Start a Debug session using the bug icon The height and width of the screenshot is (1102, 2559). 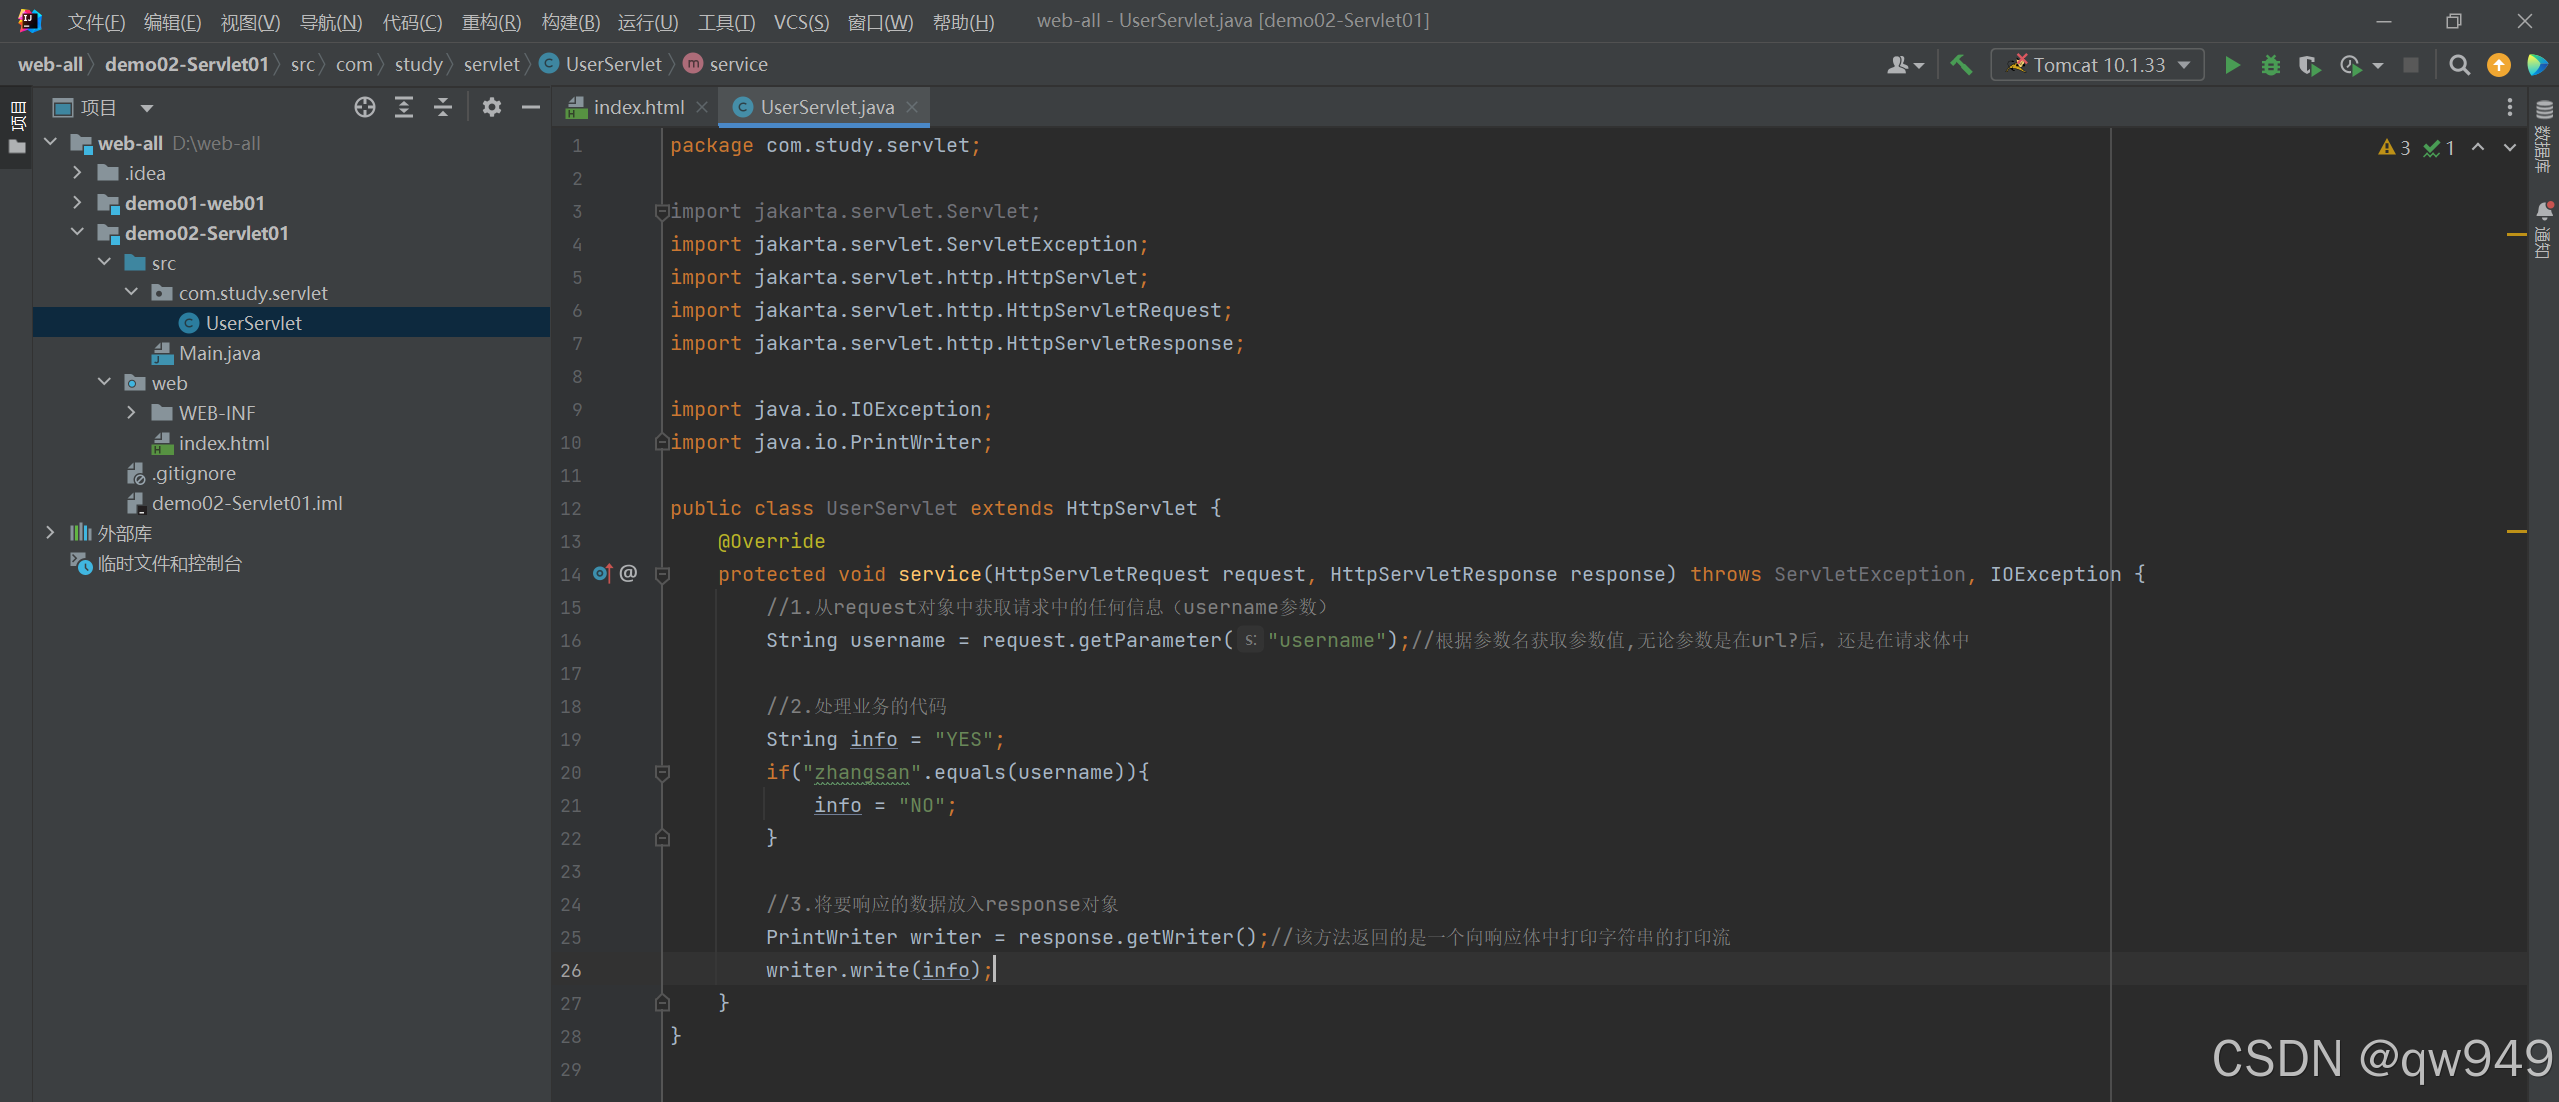pyautogui.click(x=2271, y=64)
